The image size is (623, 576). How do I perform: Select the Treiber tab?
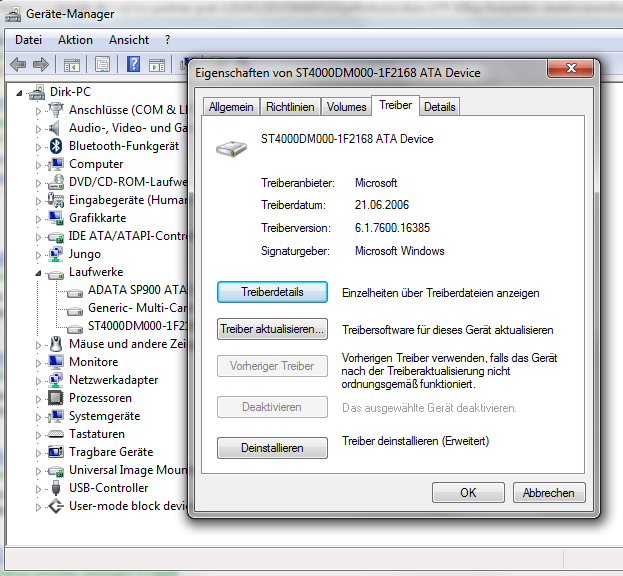click(395, 105)
